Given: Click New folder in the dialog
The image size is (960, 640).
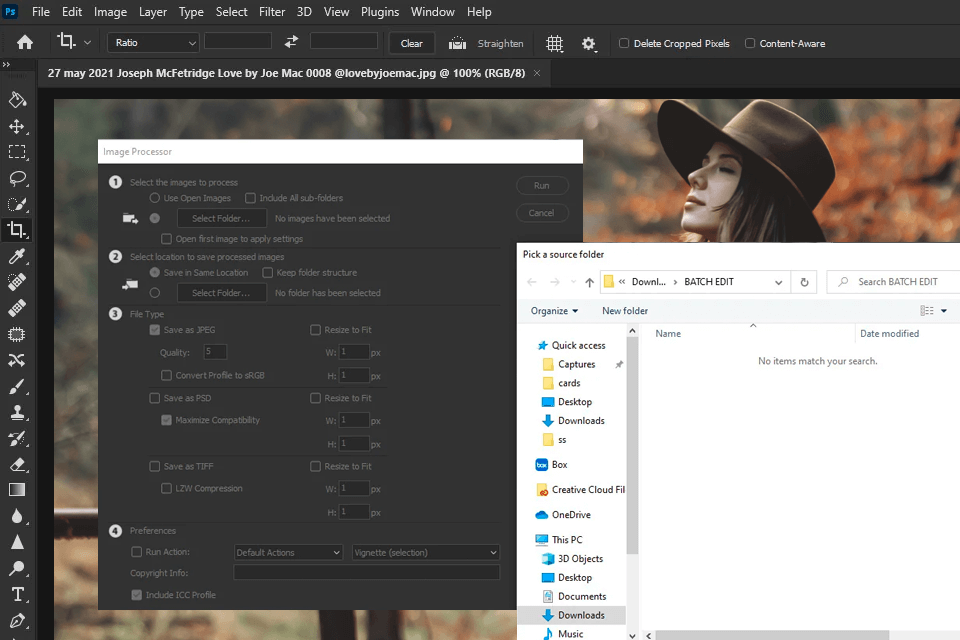Looking at the screenshot, I should [x=625, y=311].
